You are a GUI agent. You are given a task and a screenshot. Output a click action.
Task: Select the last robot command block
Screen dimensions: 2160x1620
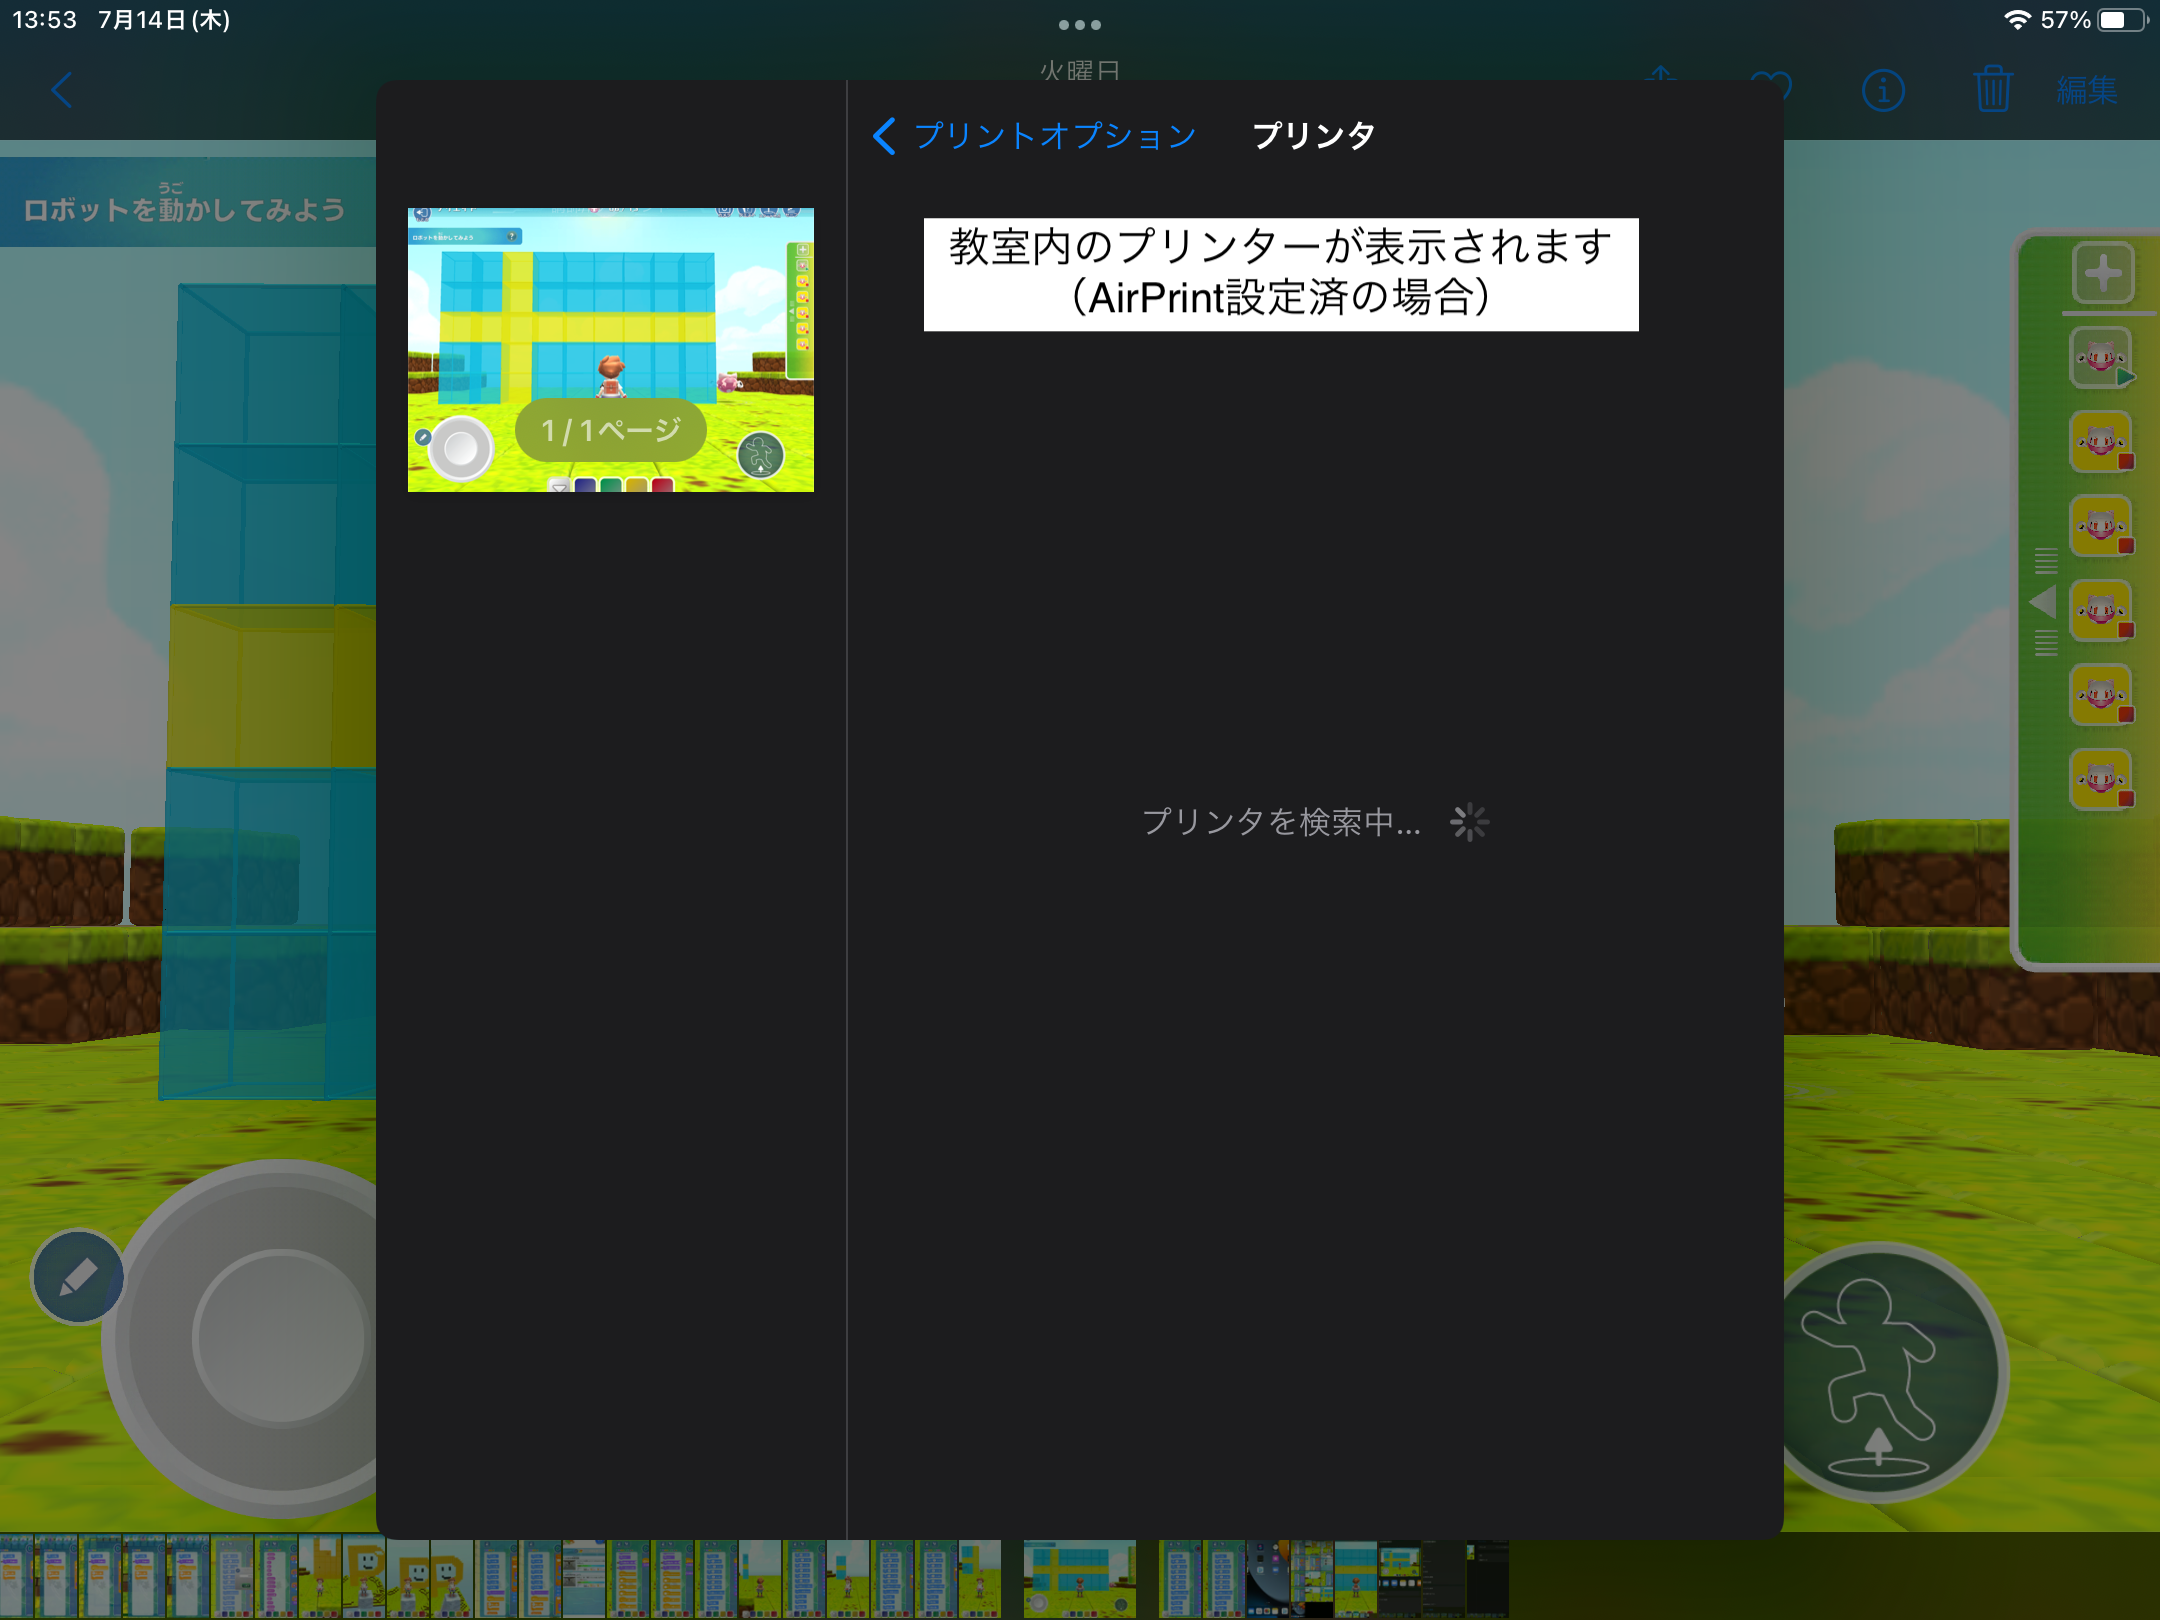click(2101, 779)
